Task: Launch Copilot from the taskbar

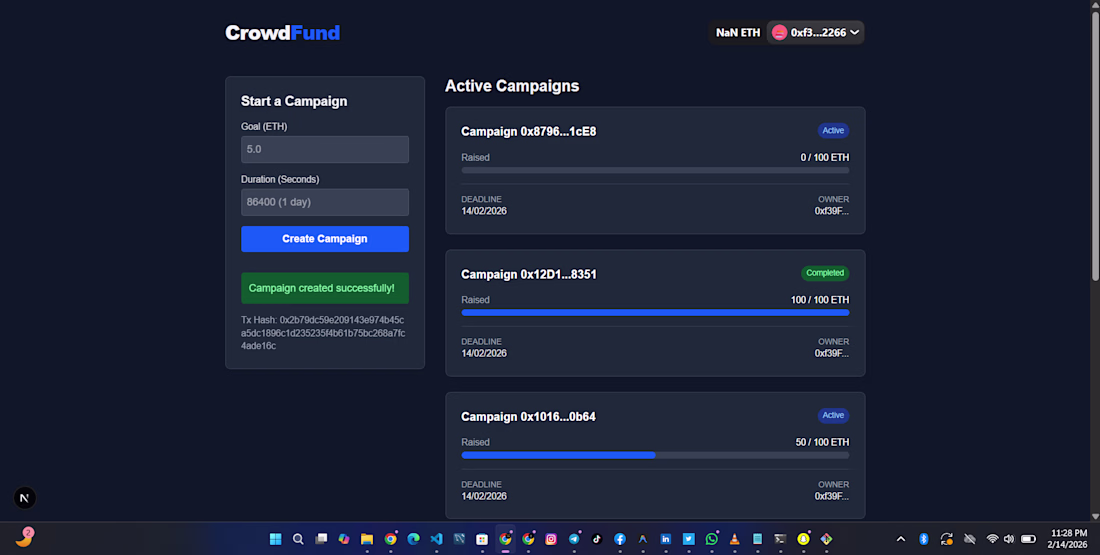Action: coord(344,539)
